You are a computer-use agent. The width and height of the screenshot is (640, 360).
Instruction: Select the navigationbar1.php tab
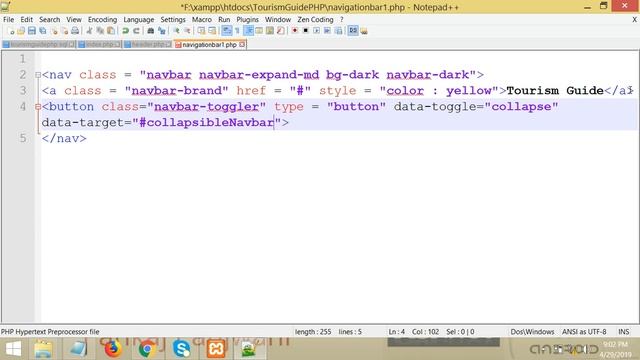point(209,44)
